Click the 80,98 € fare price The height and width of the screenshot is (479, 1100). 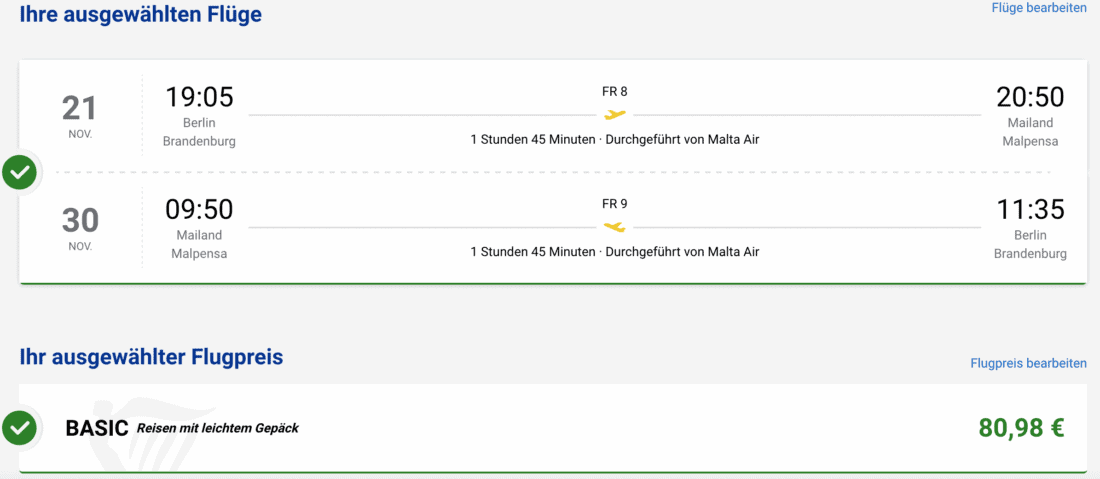1021,428
